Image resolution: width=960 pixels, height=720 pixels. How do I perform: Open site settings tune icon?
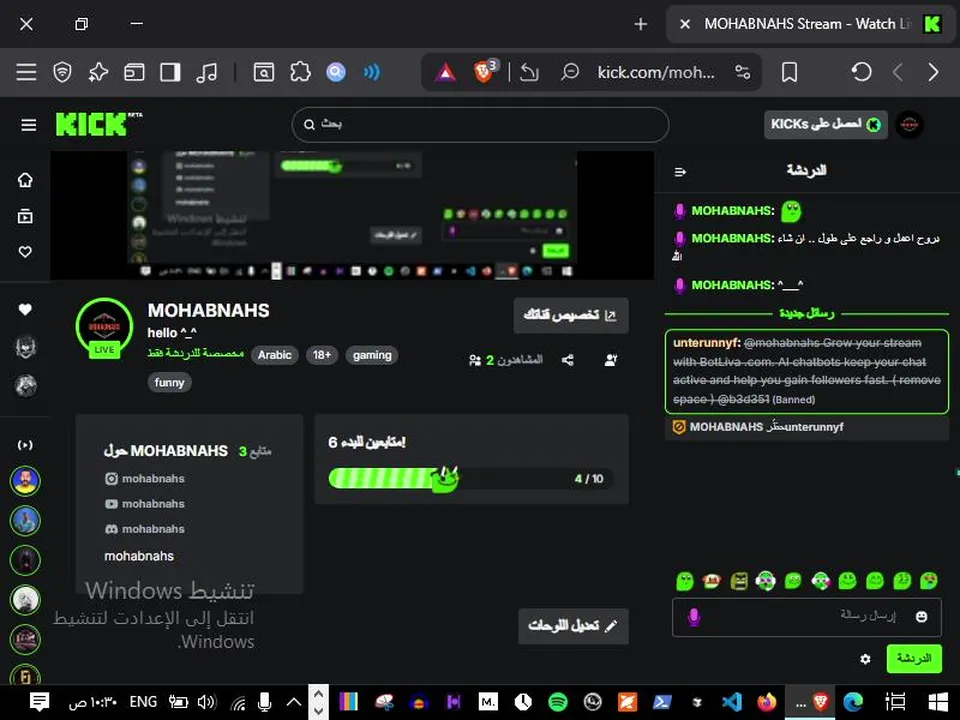[743, 72]
